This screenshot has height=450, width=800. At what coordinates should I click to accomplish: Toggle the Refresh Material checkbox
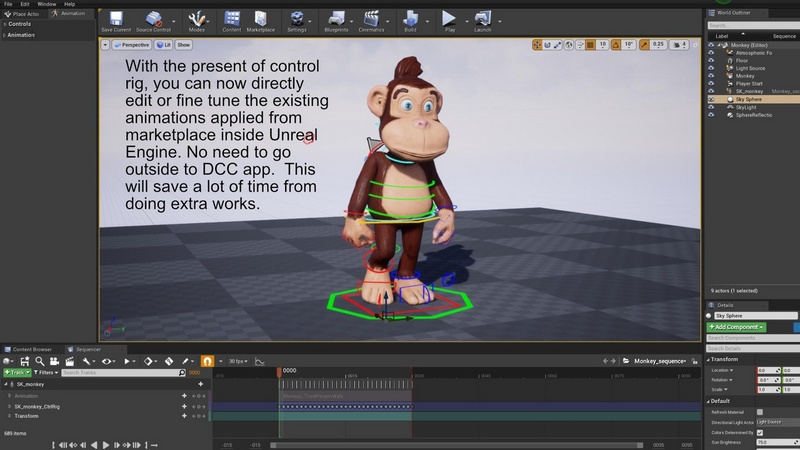tap(759, 411)
